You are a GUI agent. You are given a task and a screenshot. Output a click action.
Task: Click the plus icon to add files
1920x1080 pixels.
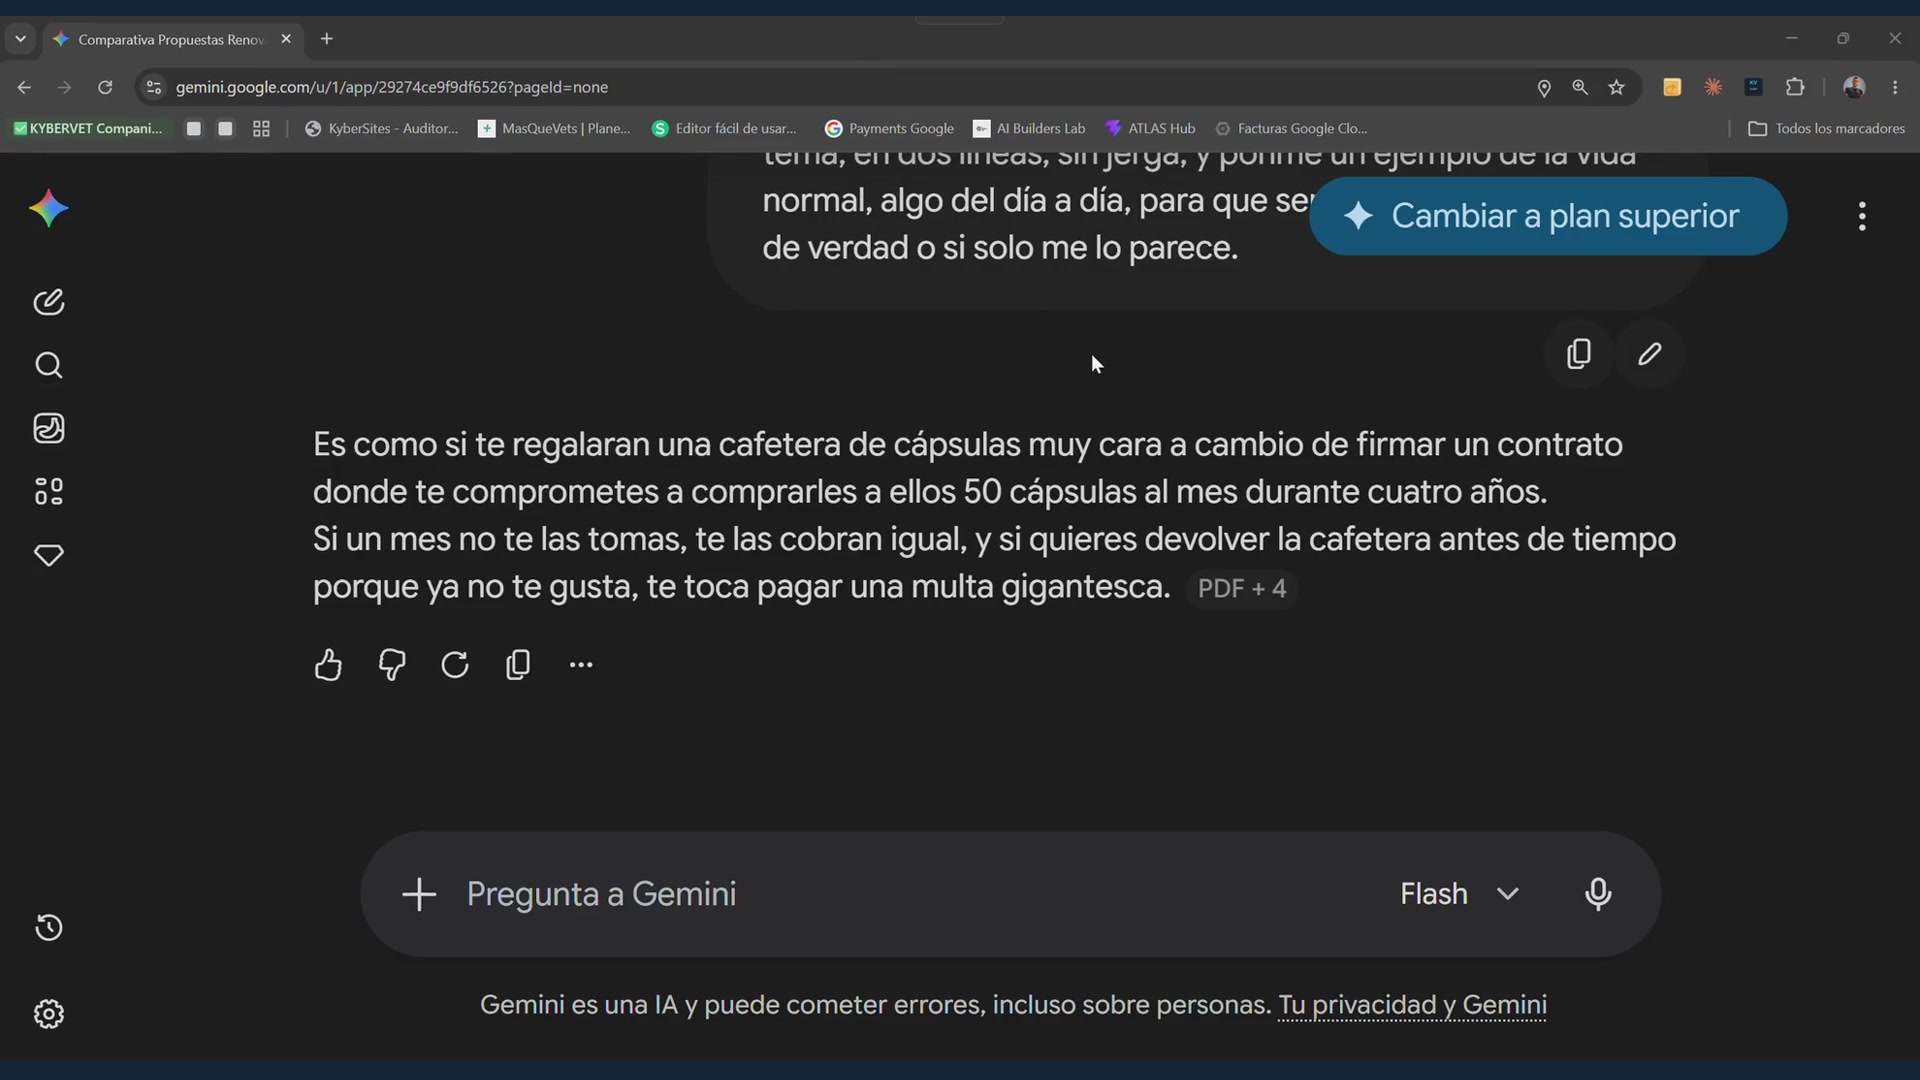[419, 894]
